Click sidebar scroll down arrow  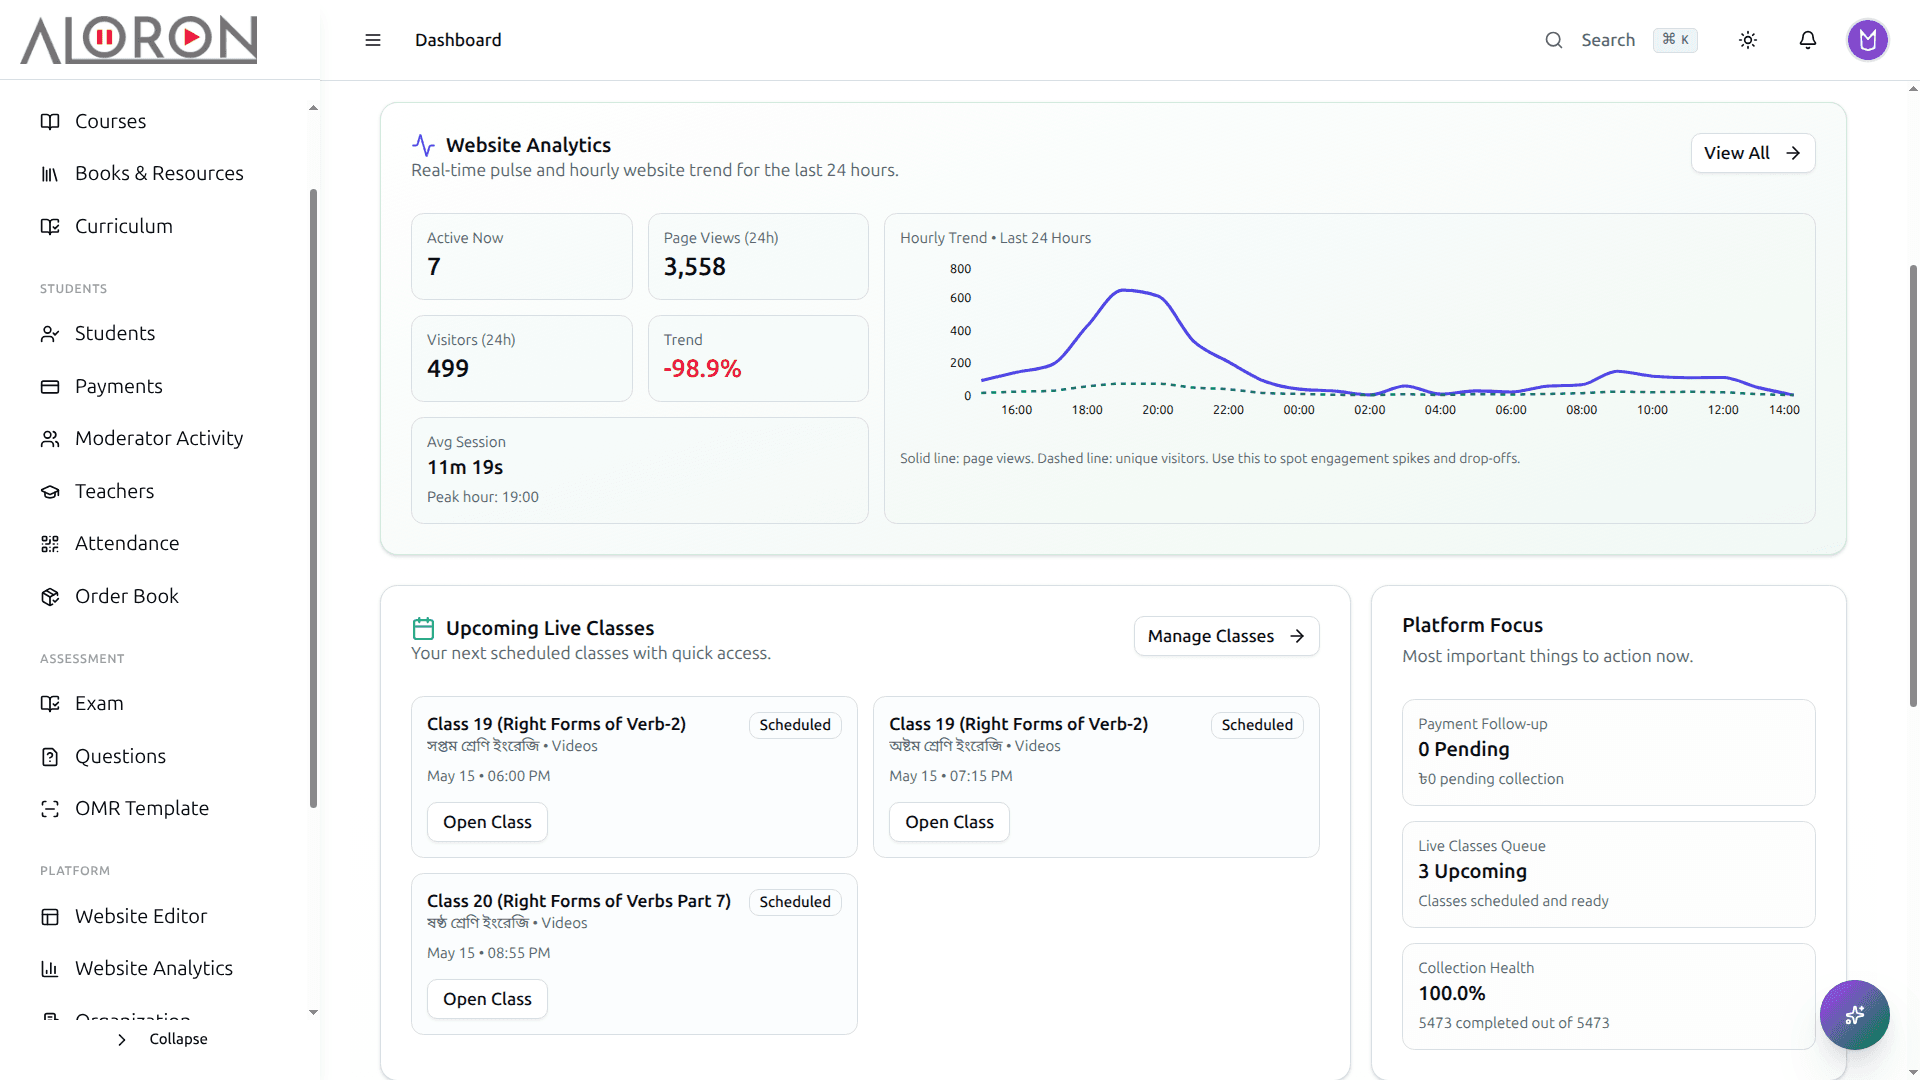click(x=313, y=1012)
